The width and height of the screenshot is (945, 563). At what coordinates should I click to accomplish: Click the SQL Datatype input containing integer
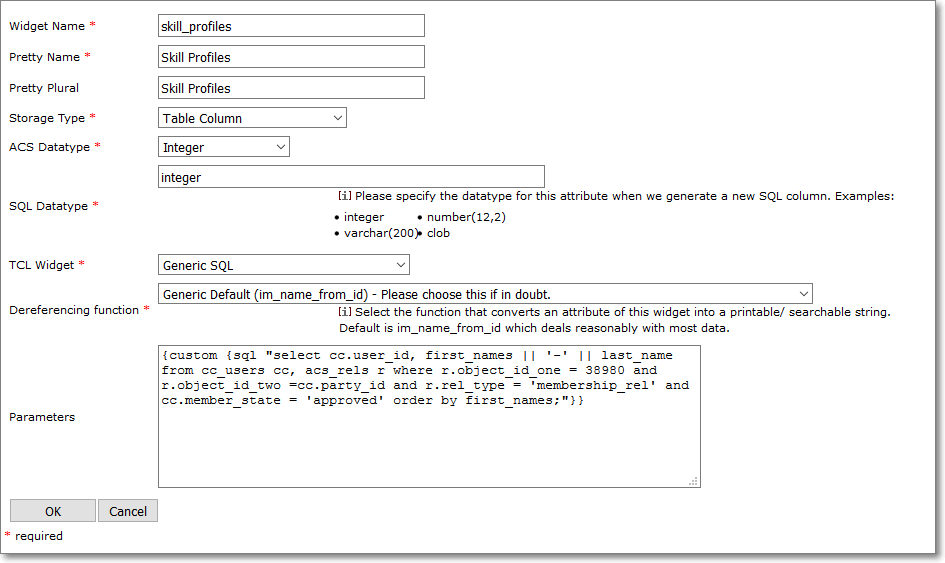351,177
